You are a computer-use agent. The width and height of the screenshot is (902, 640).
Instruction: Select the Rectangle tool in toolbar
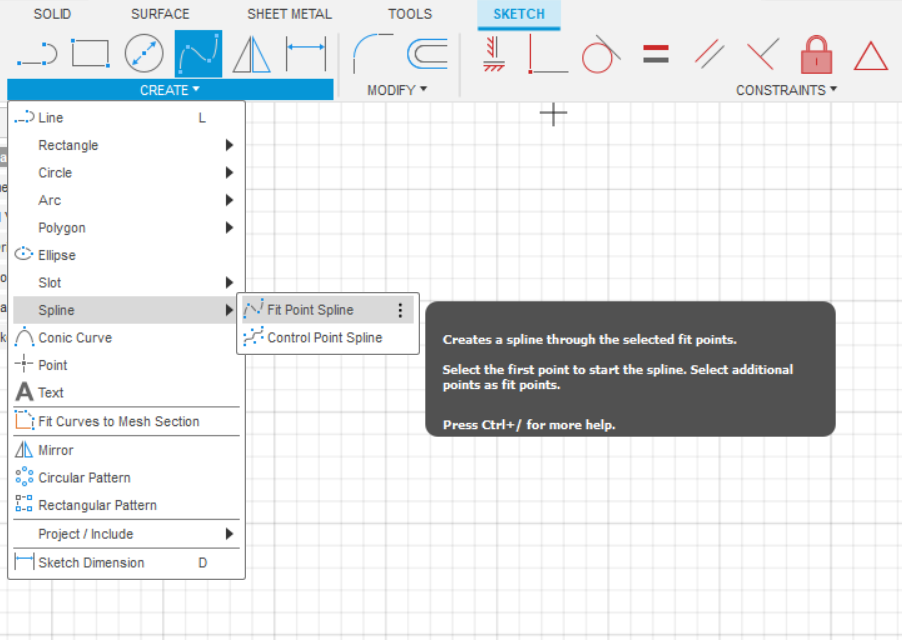(x=90, y=53)
